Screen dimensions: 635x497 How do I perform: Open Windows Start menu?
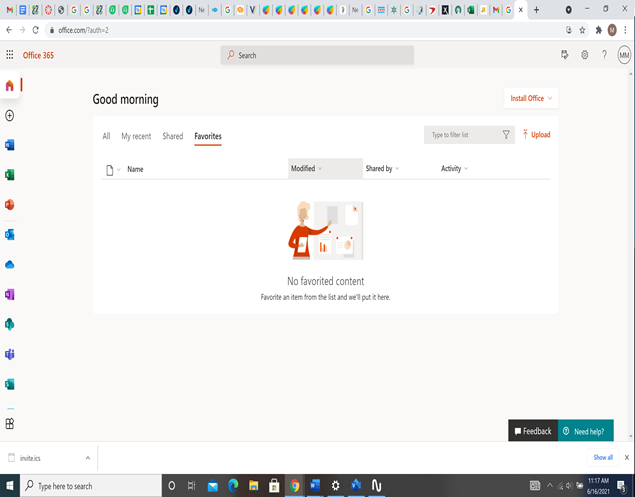10,485
